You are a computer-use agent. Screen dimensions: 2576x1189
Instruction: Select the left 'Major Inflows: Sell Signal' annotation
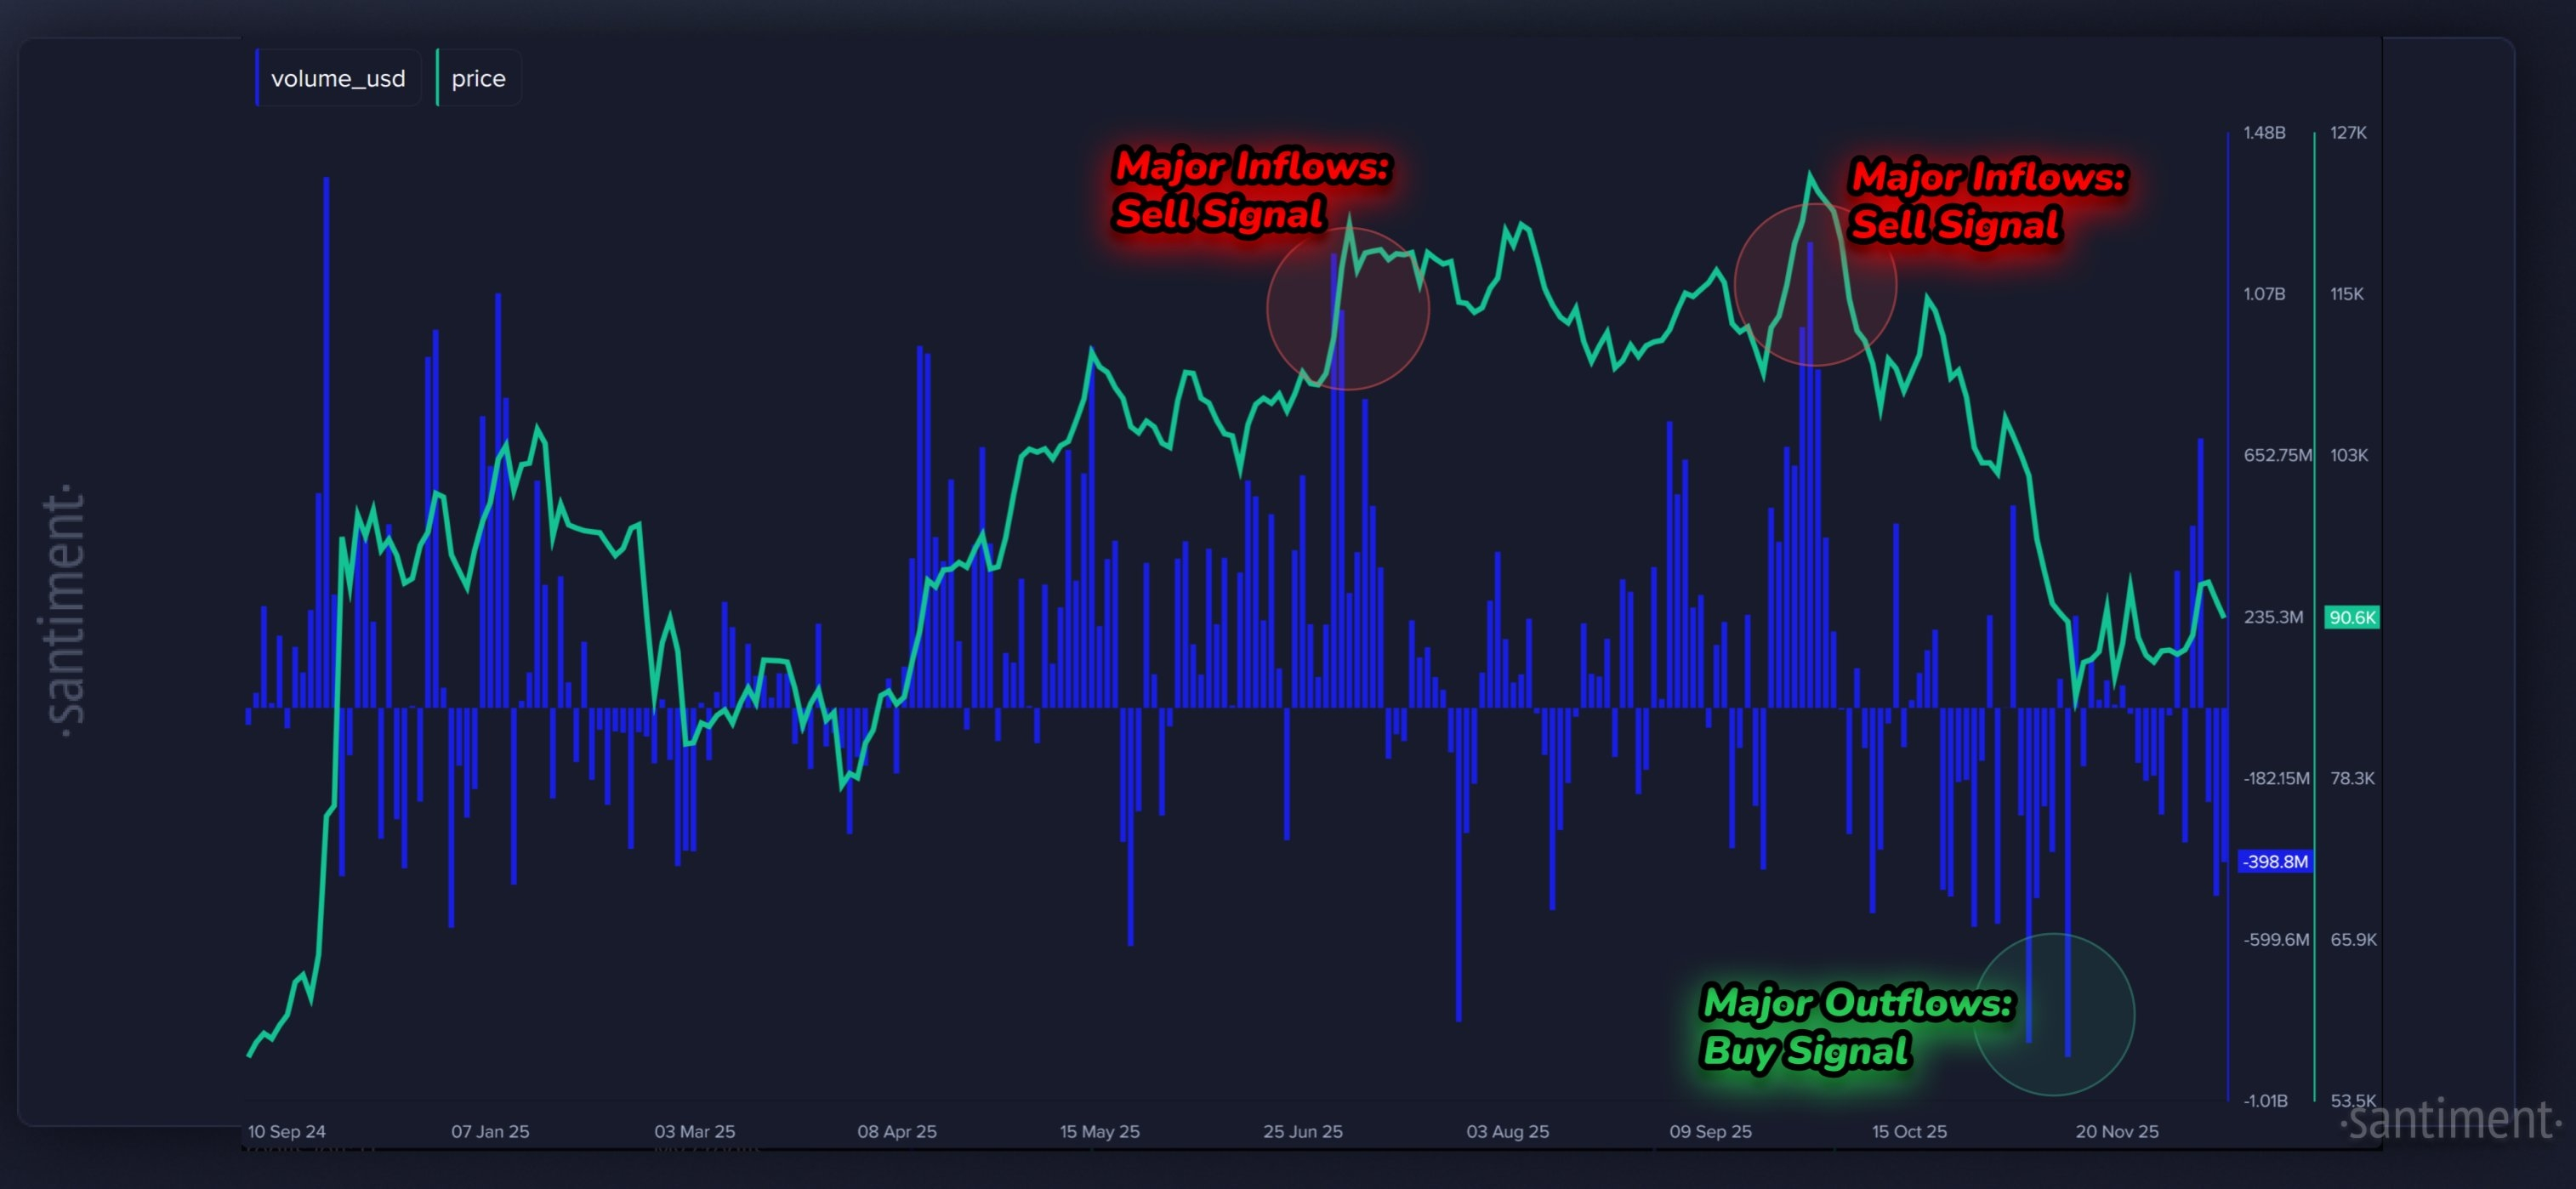(1251, 189)
